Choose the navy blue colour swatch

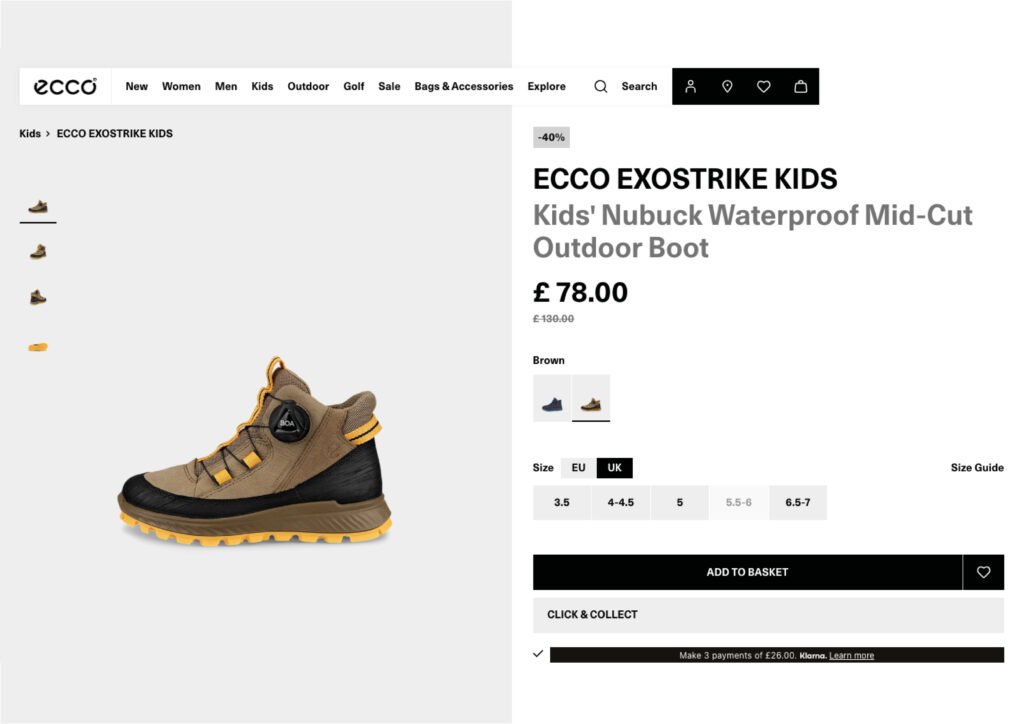[552, 398]
